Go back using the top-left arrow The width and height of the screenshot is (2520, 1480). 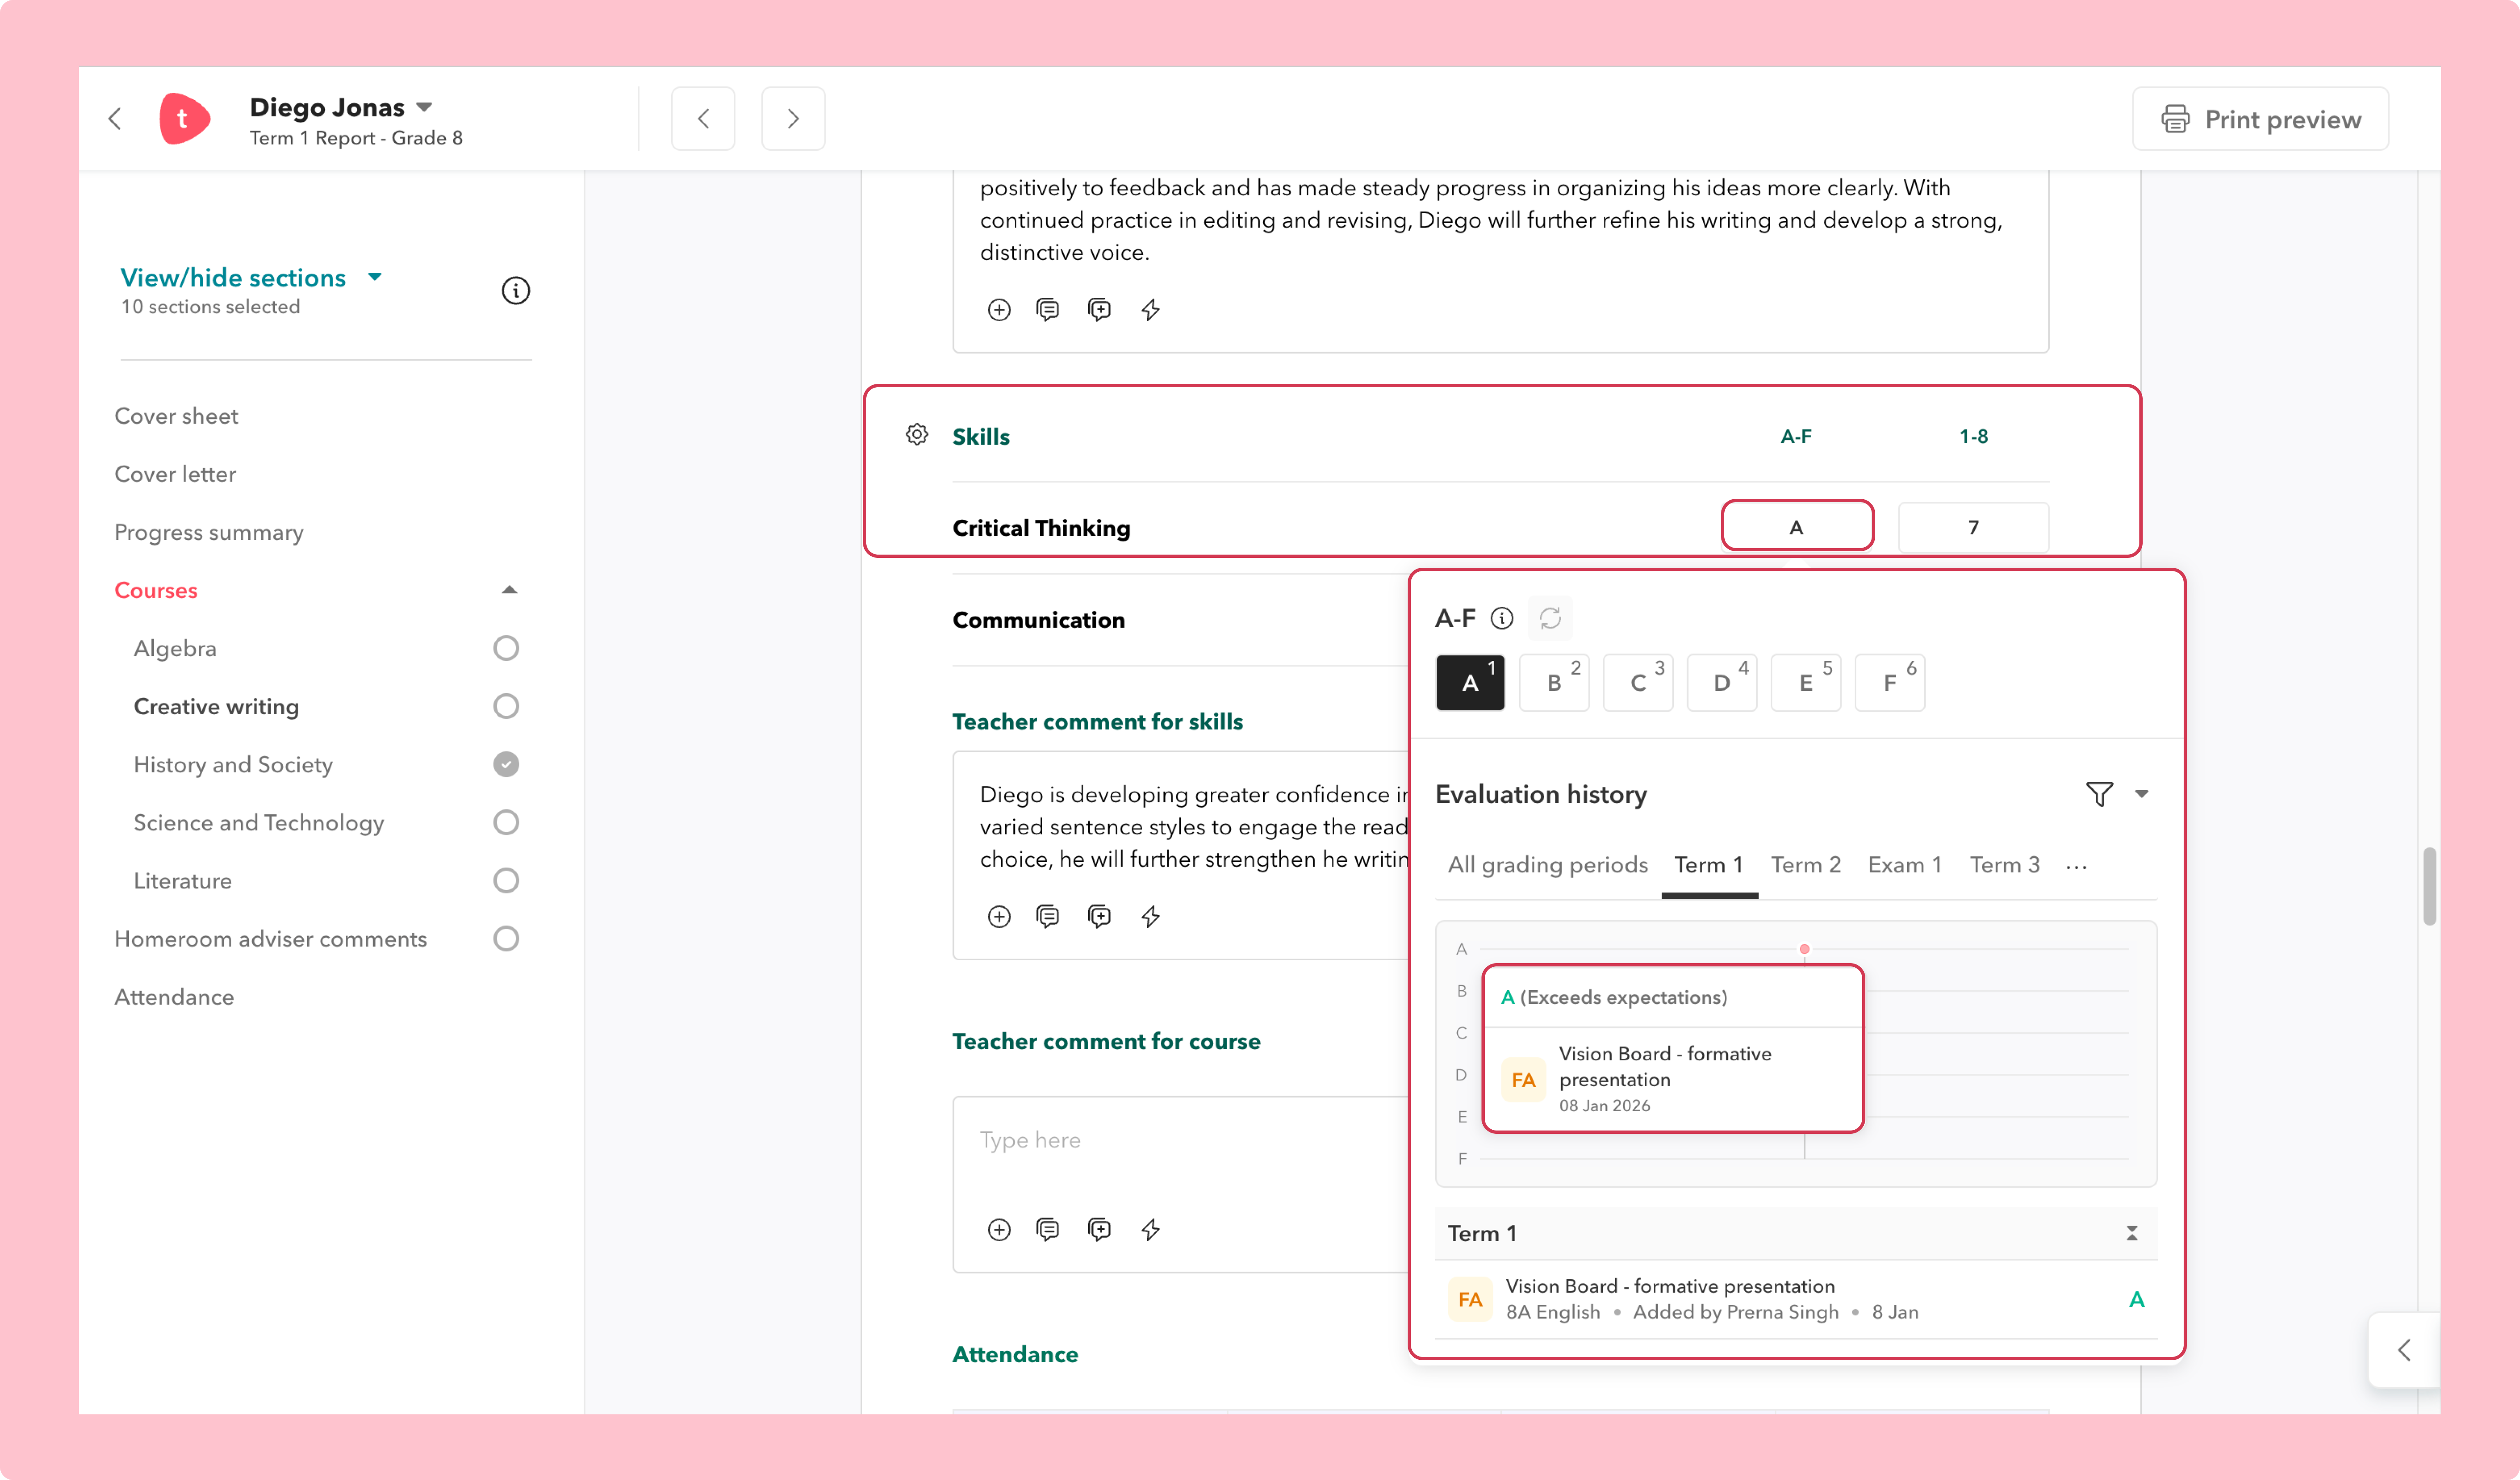[x=115, y=119]
